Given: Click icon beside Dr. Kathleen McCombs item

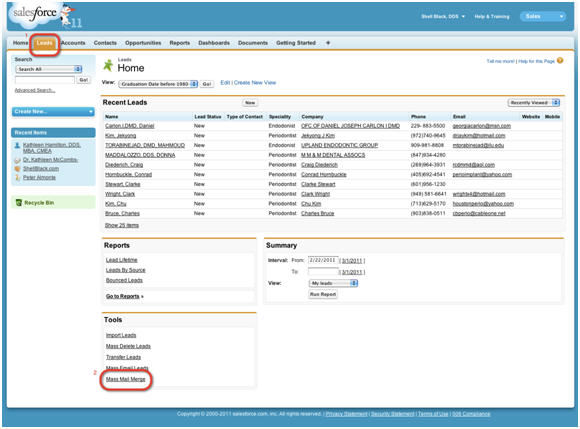Looking at the screenshot, I should pos(17,160).
